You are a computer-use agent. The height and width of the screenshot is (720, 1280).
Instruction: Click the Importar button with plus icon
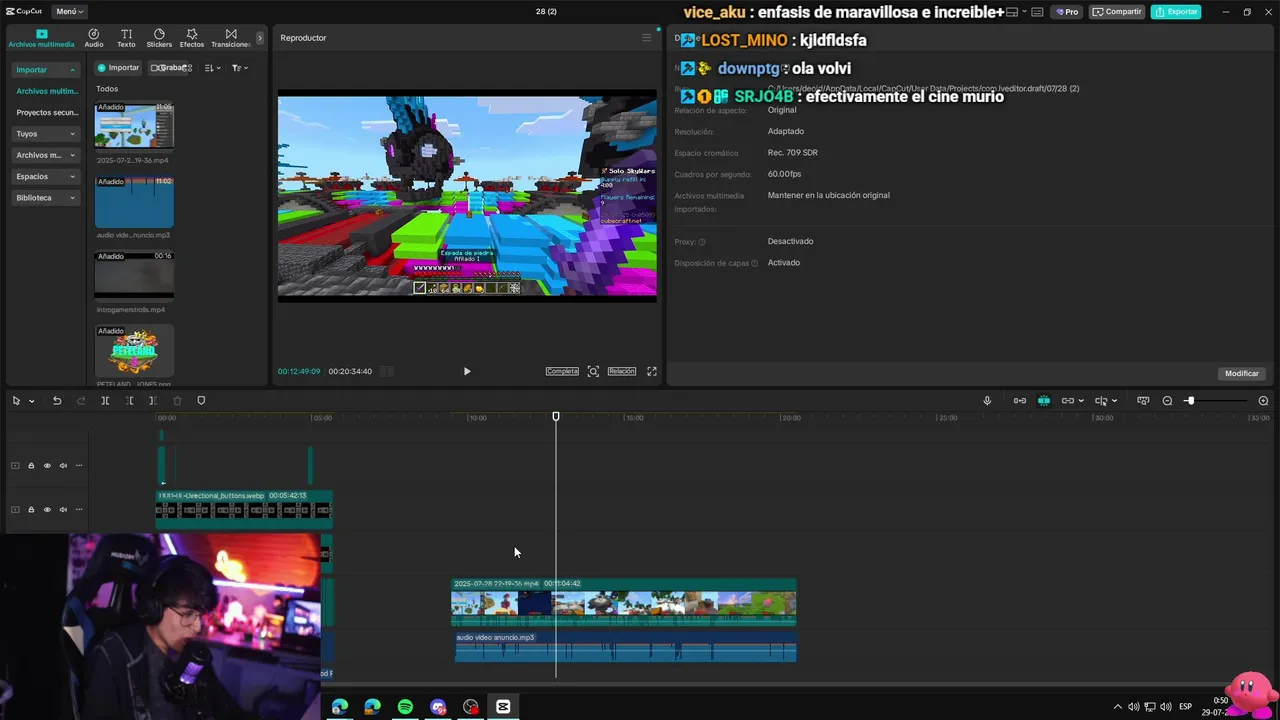click(x=118, y=68)
